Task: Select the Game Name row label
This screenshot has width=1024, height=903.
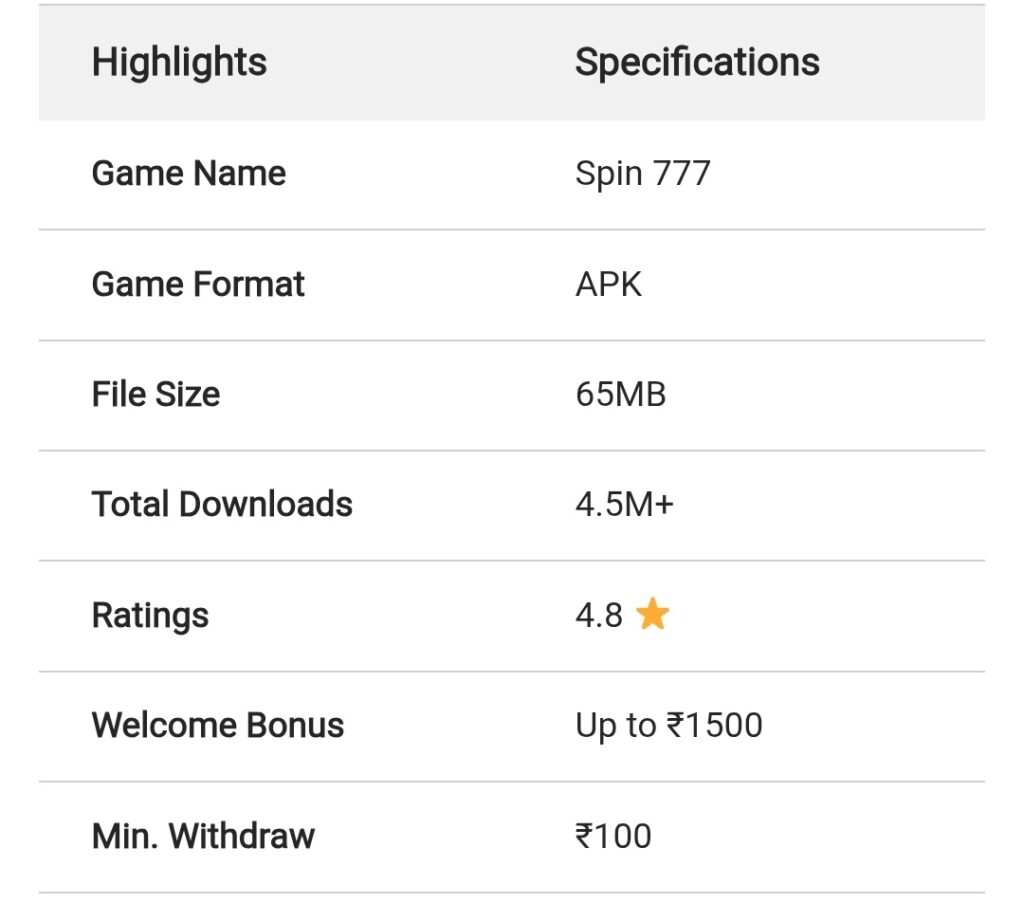Action: [x=189, y=174]
